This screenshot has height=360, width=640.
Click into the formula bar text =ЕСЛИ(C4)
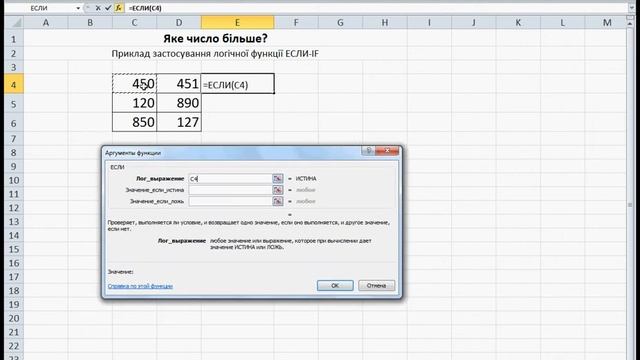145,8
